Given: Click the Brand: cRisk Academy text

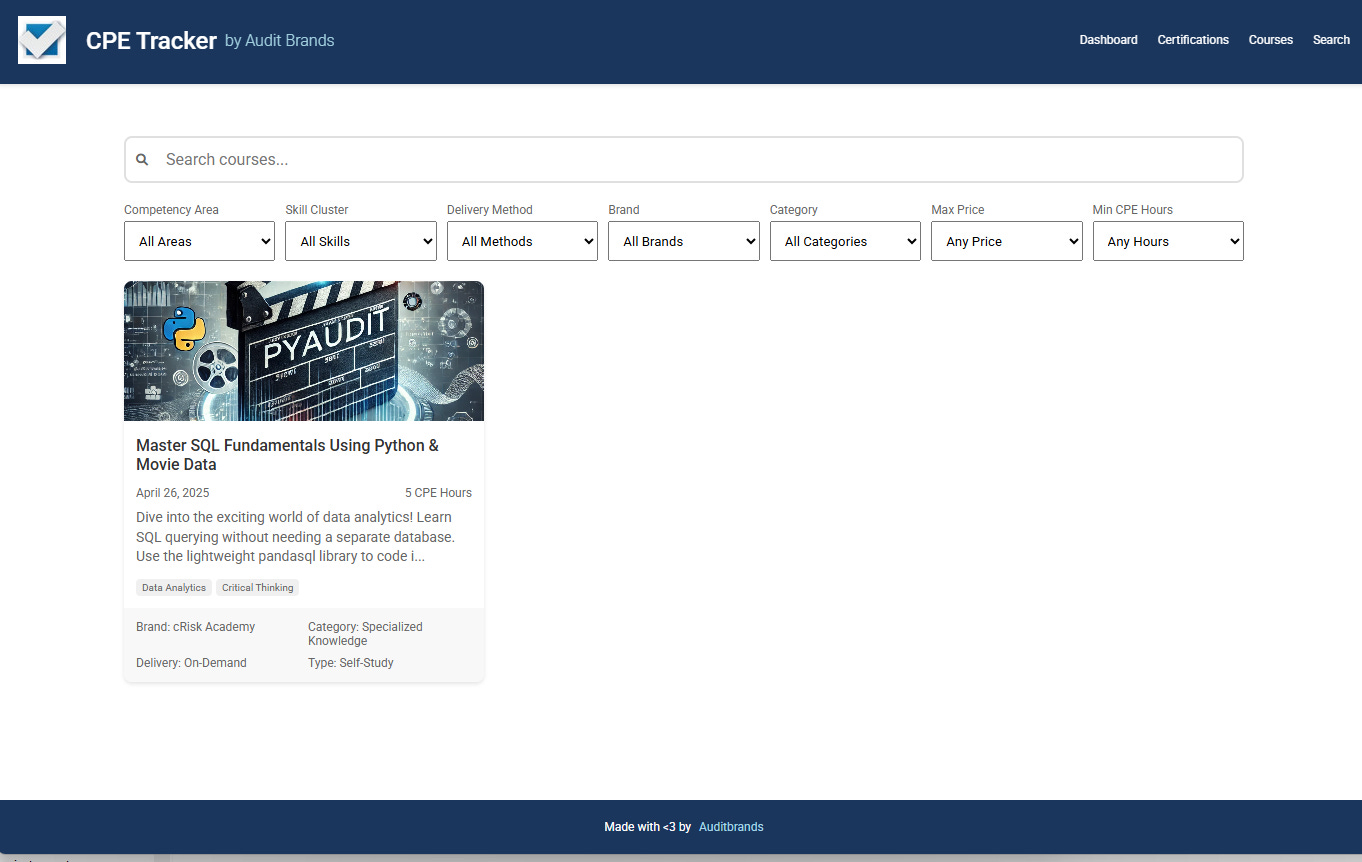Looking at the screenshot, I should click(196, 627).
